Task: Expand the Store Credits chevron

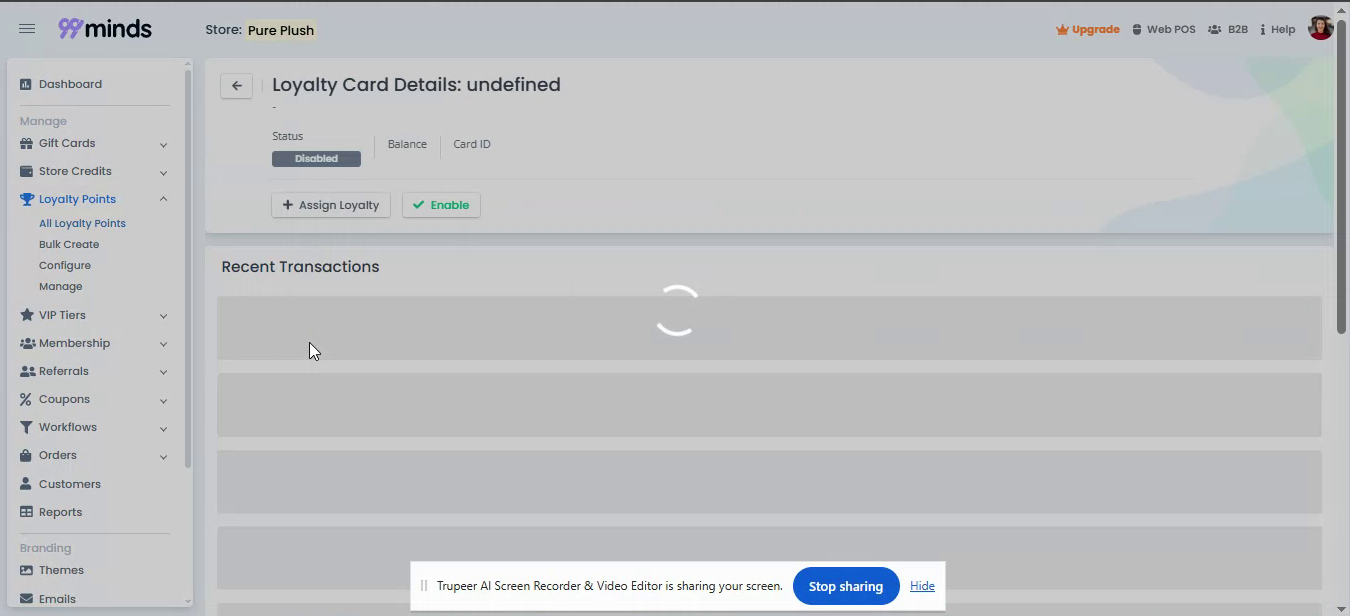Action: (163, 172)
